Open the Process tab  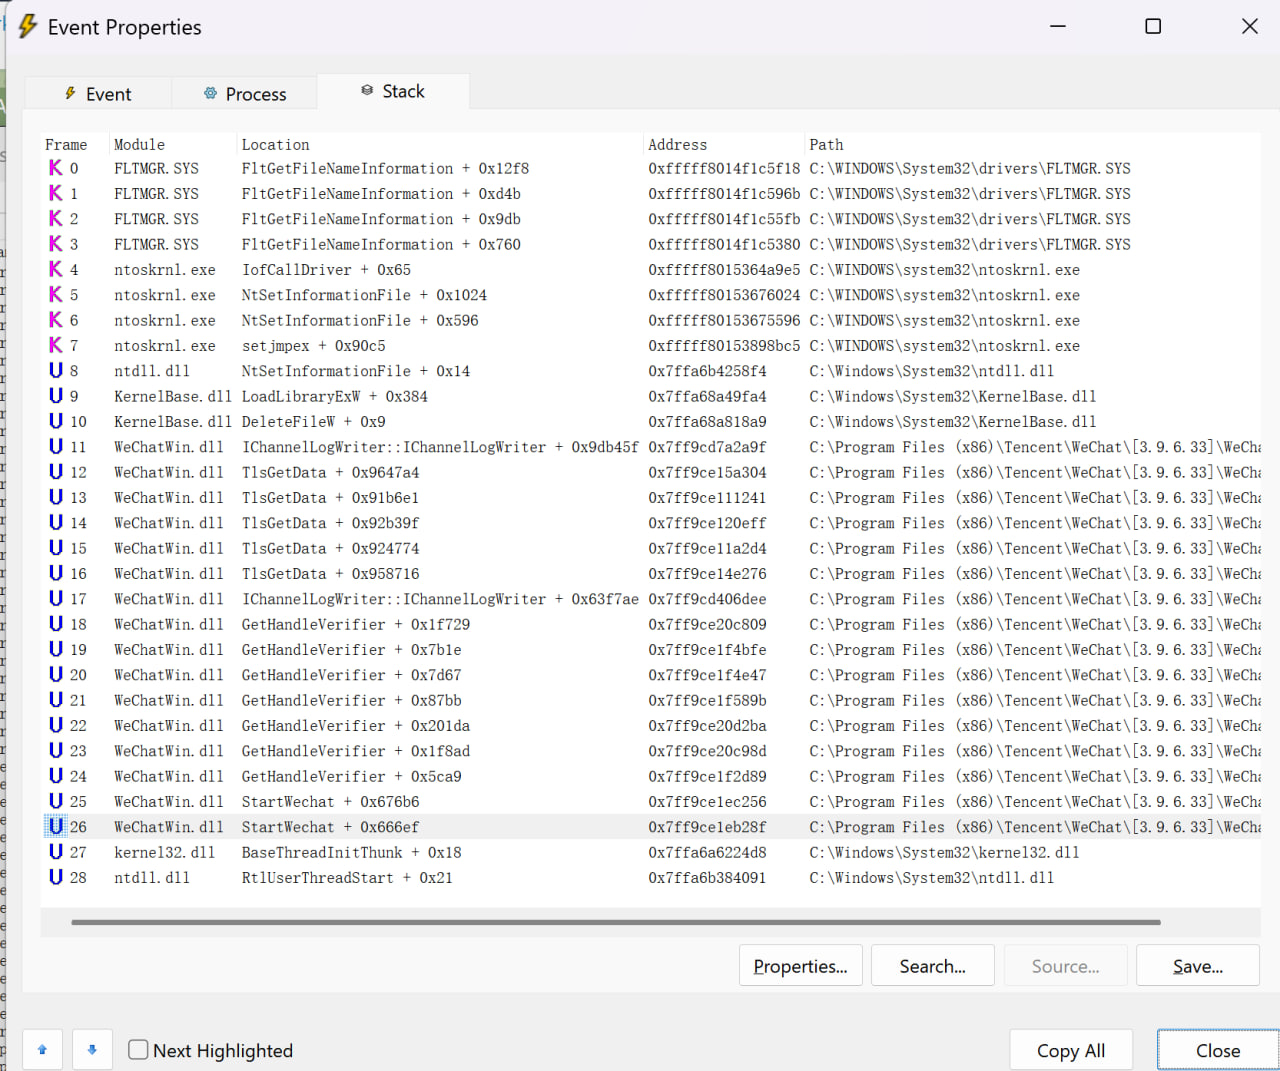[x=245, y=94]
